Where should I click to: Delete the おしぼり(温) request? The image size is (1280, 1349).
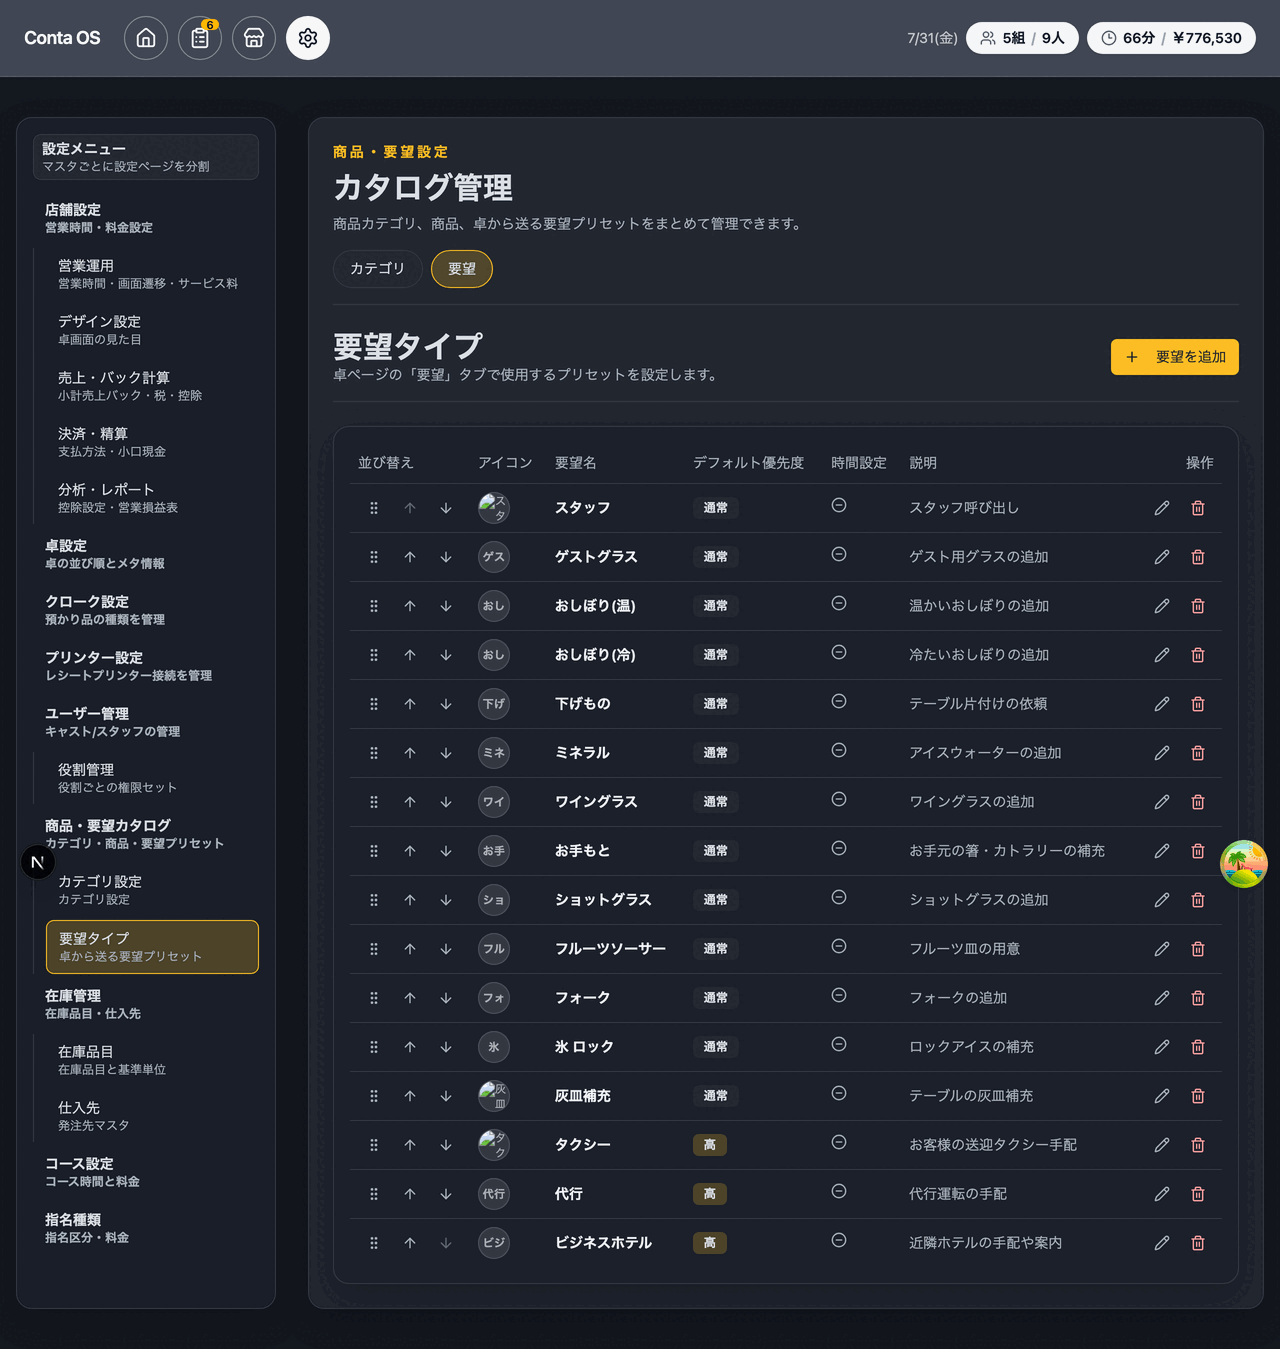[1198, 606]
